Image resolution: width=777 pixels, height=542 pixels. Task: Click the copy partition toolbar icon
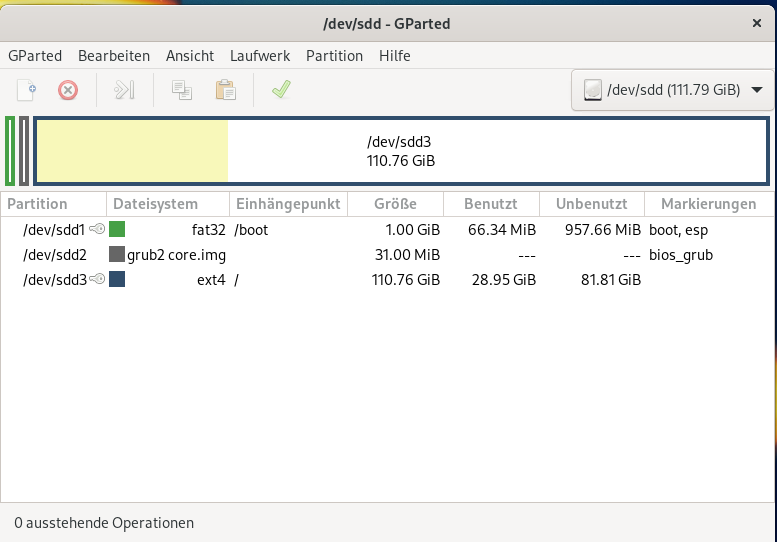point(182,90)
